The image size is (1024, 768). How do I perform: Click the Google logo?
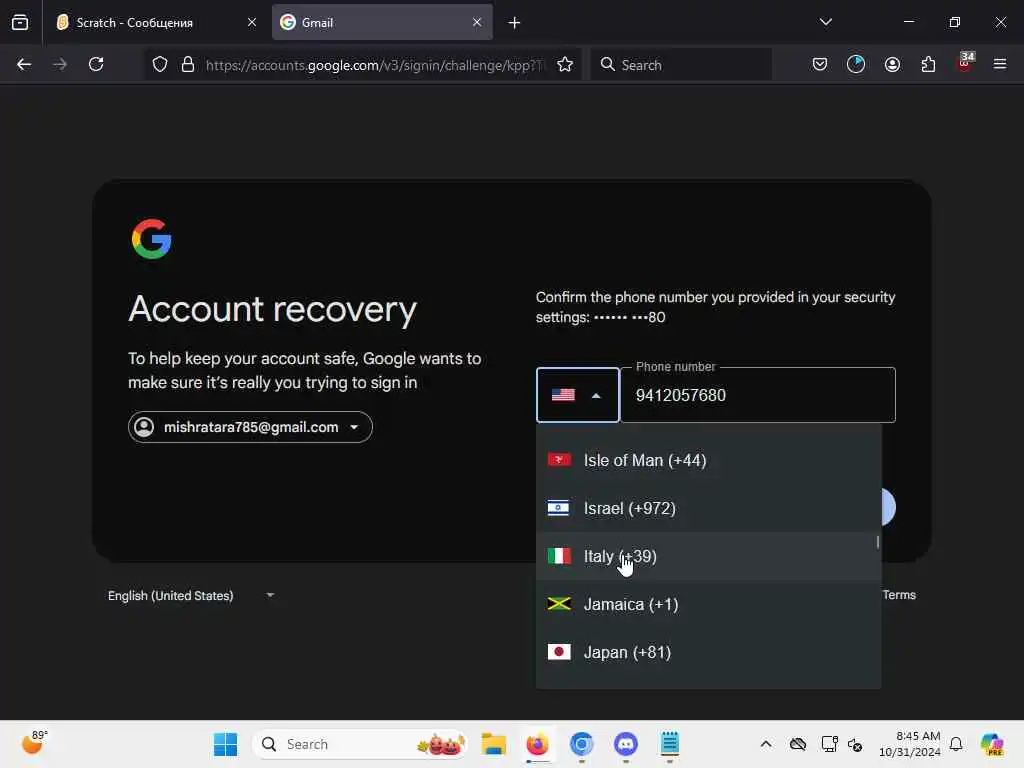(152, 239)
